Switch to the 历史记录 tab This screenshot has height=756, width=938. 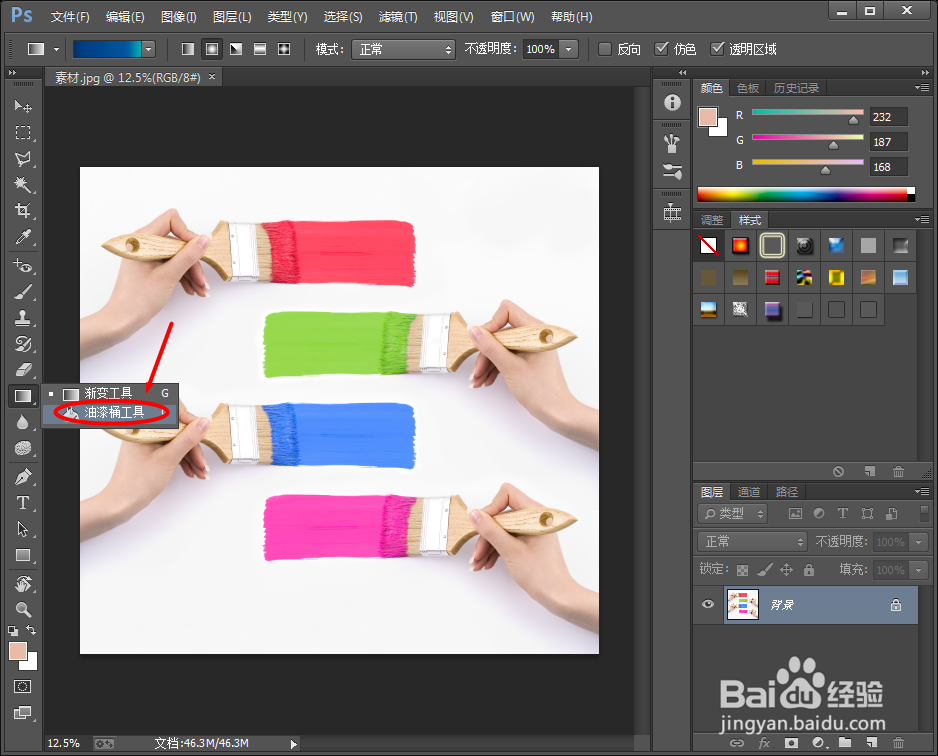click(796, 88)
